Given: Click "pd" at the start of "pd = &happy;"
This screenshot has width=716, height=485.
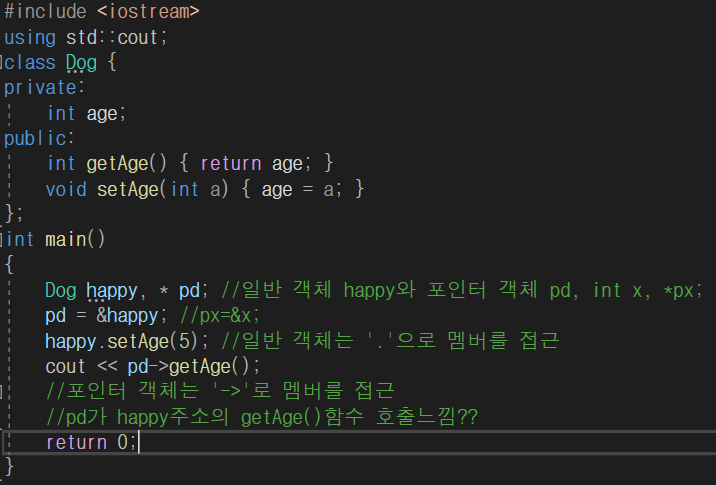Looking at the screenshot, I should [x=56, y=316].
